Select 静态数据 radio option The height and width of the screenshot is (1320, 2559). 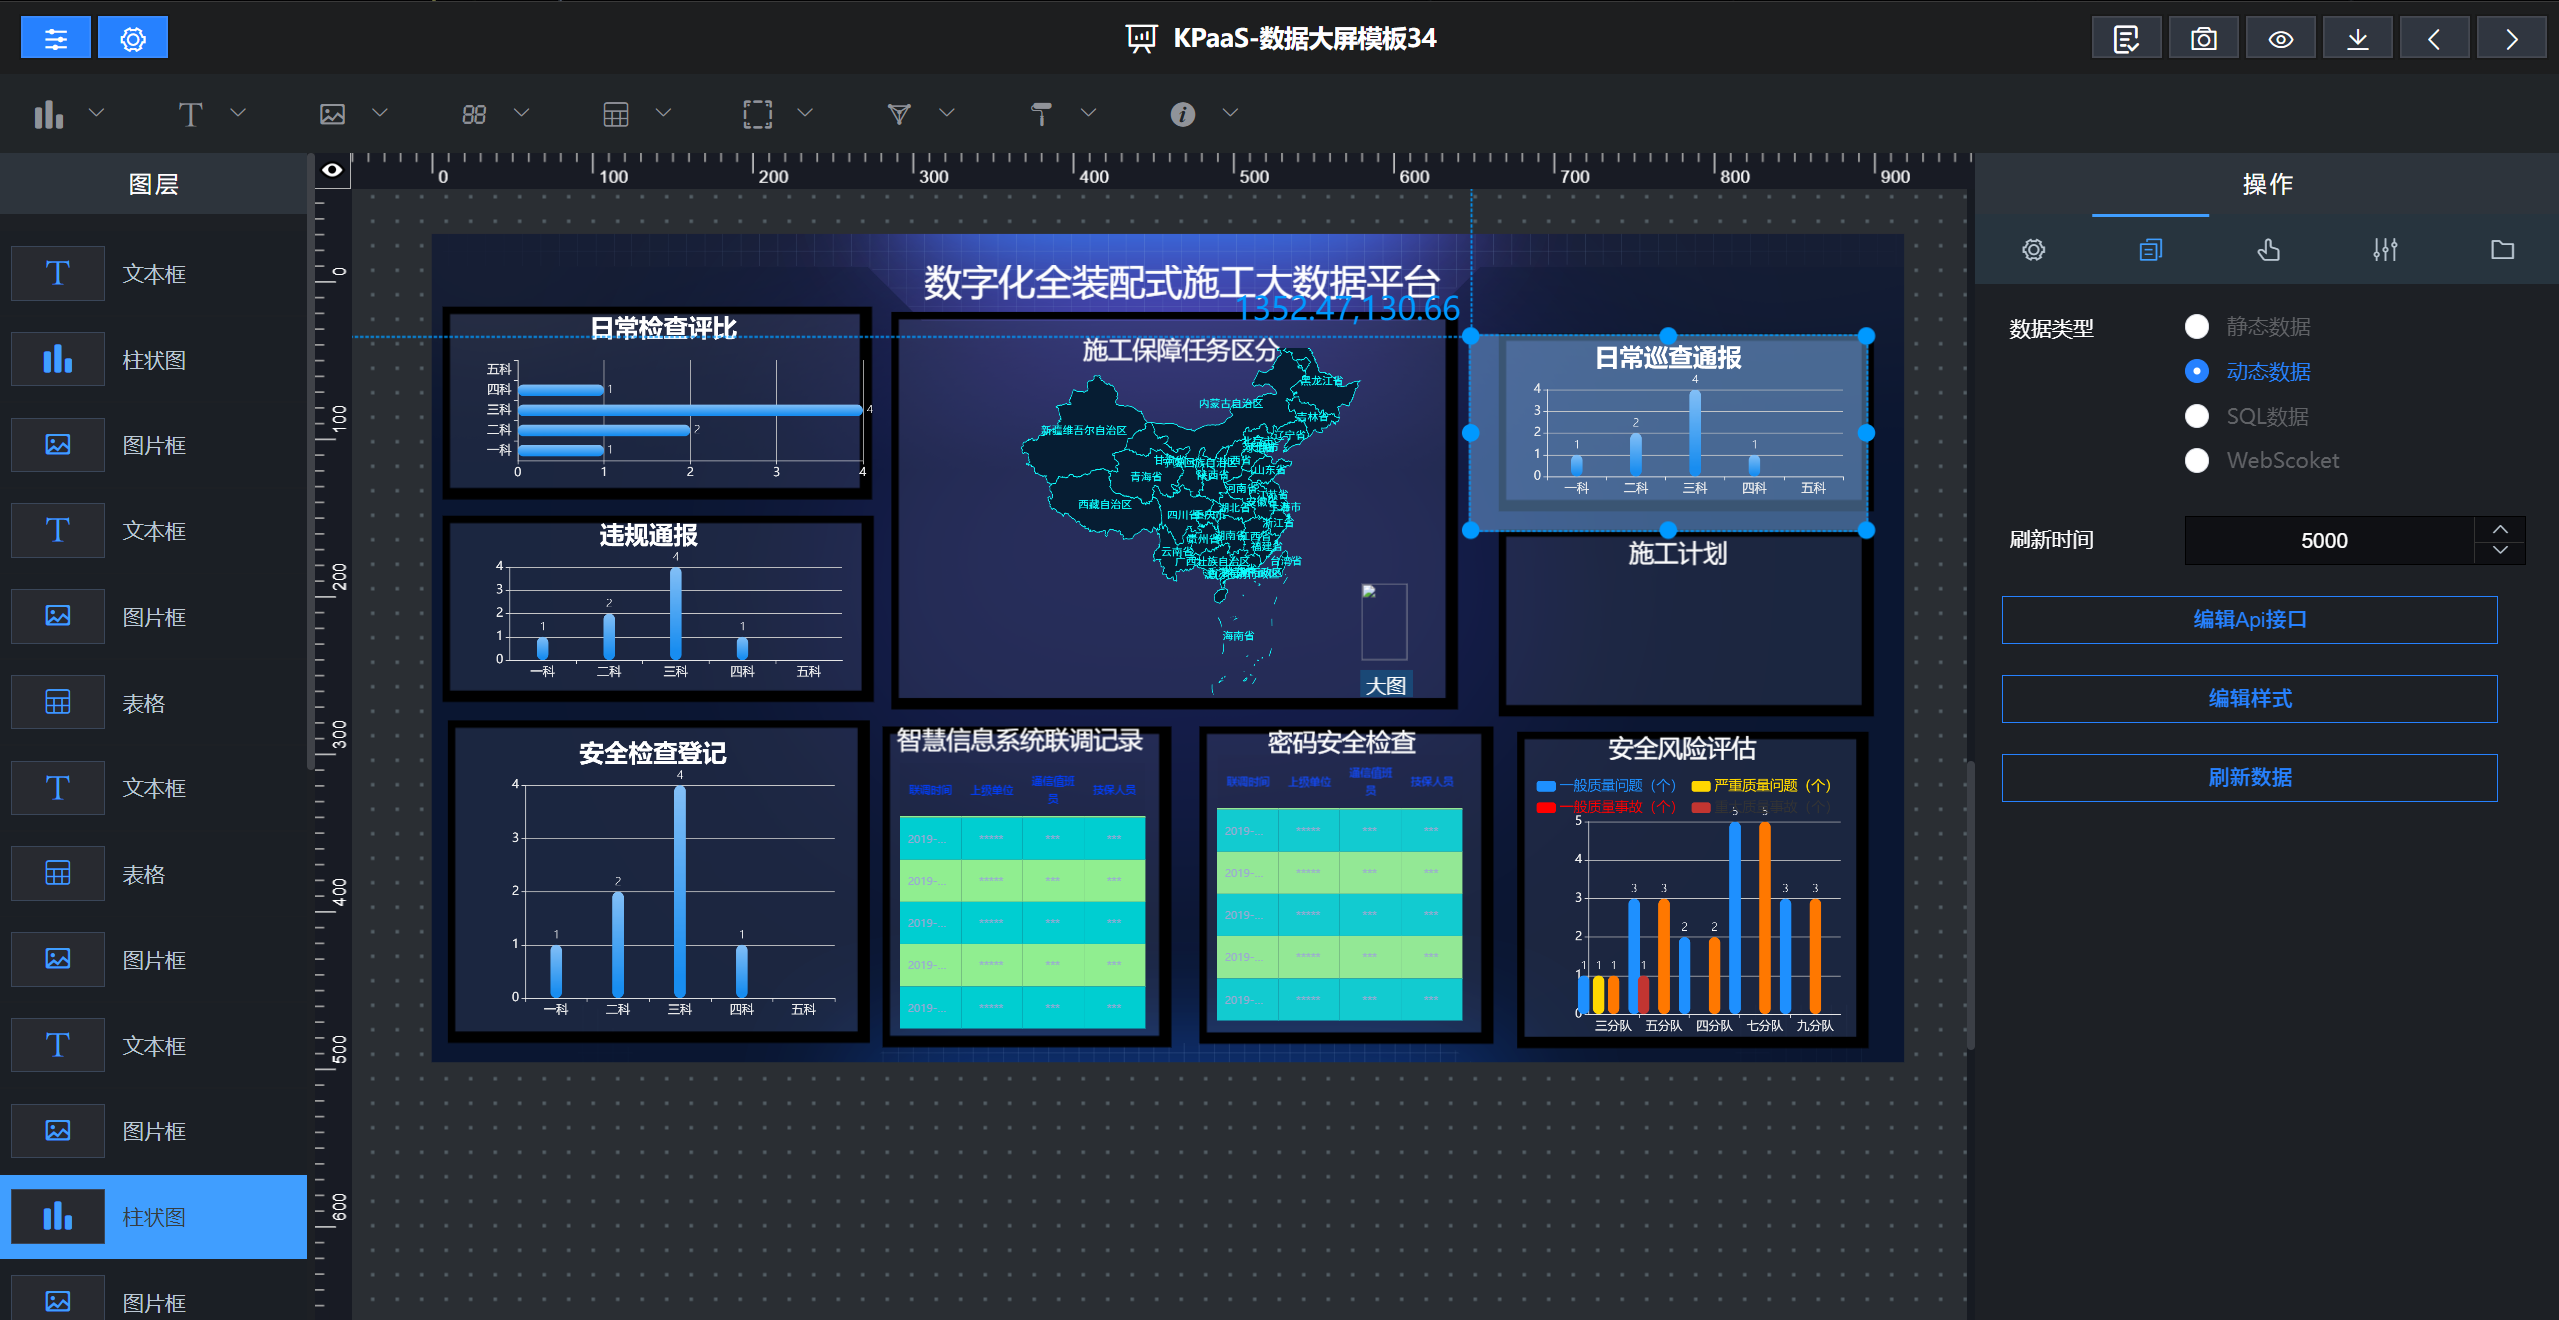[x=2197, y=327]
